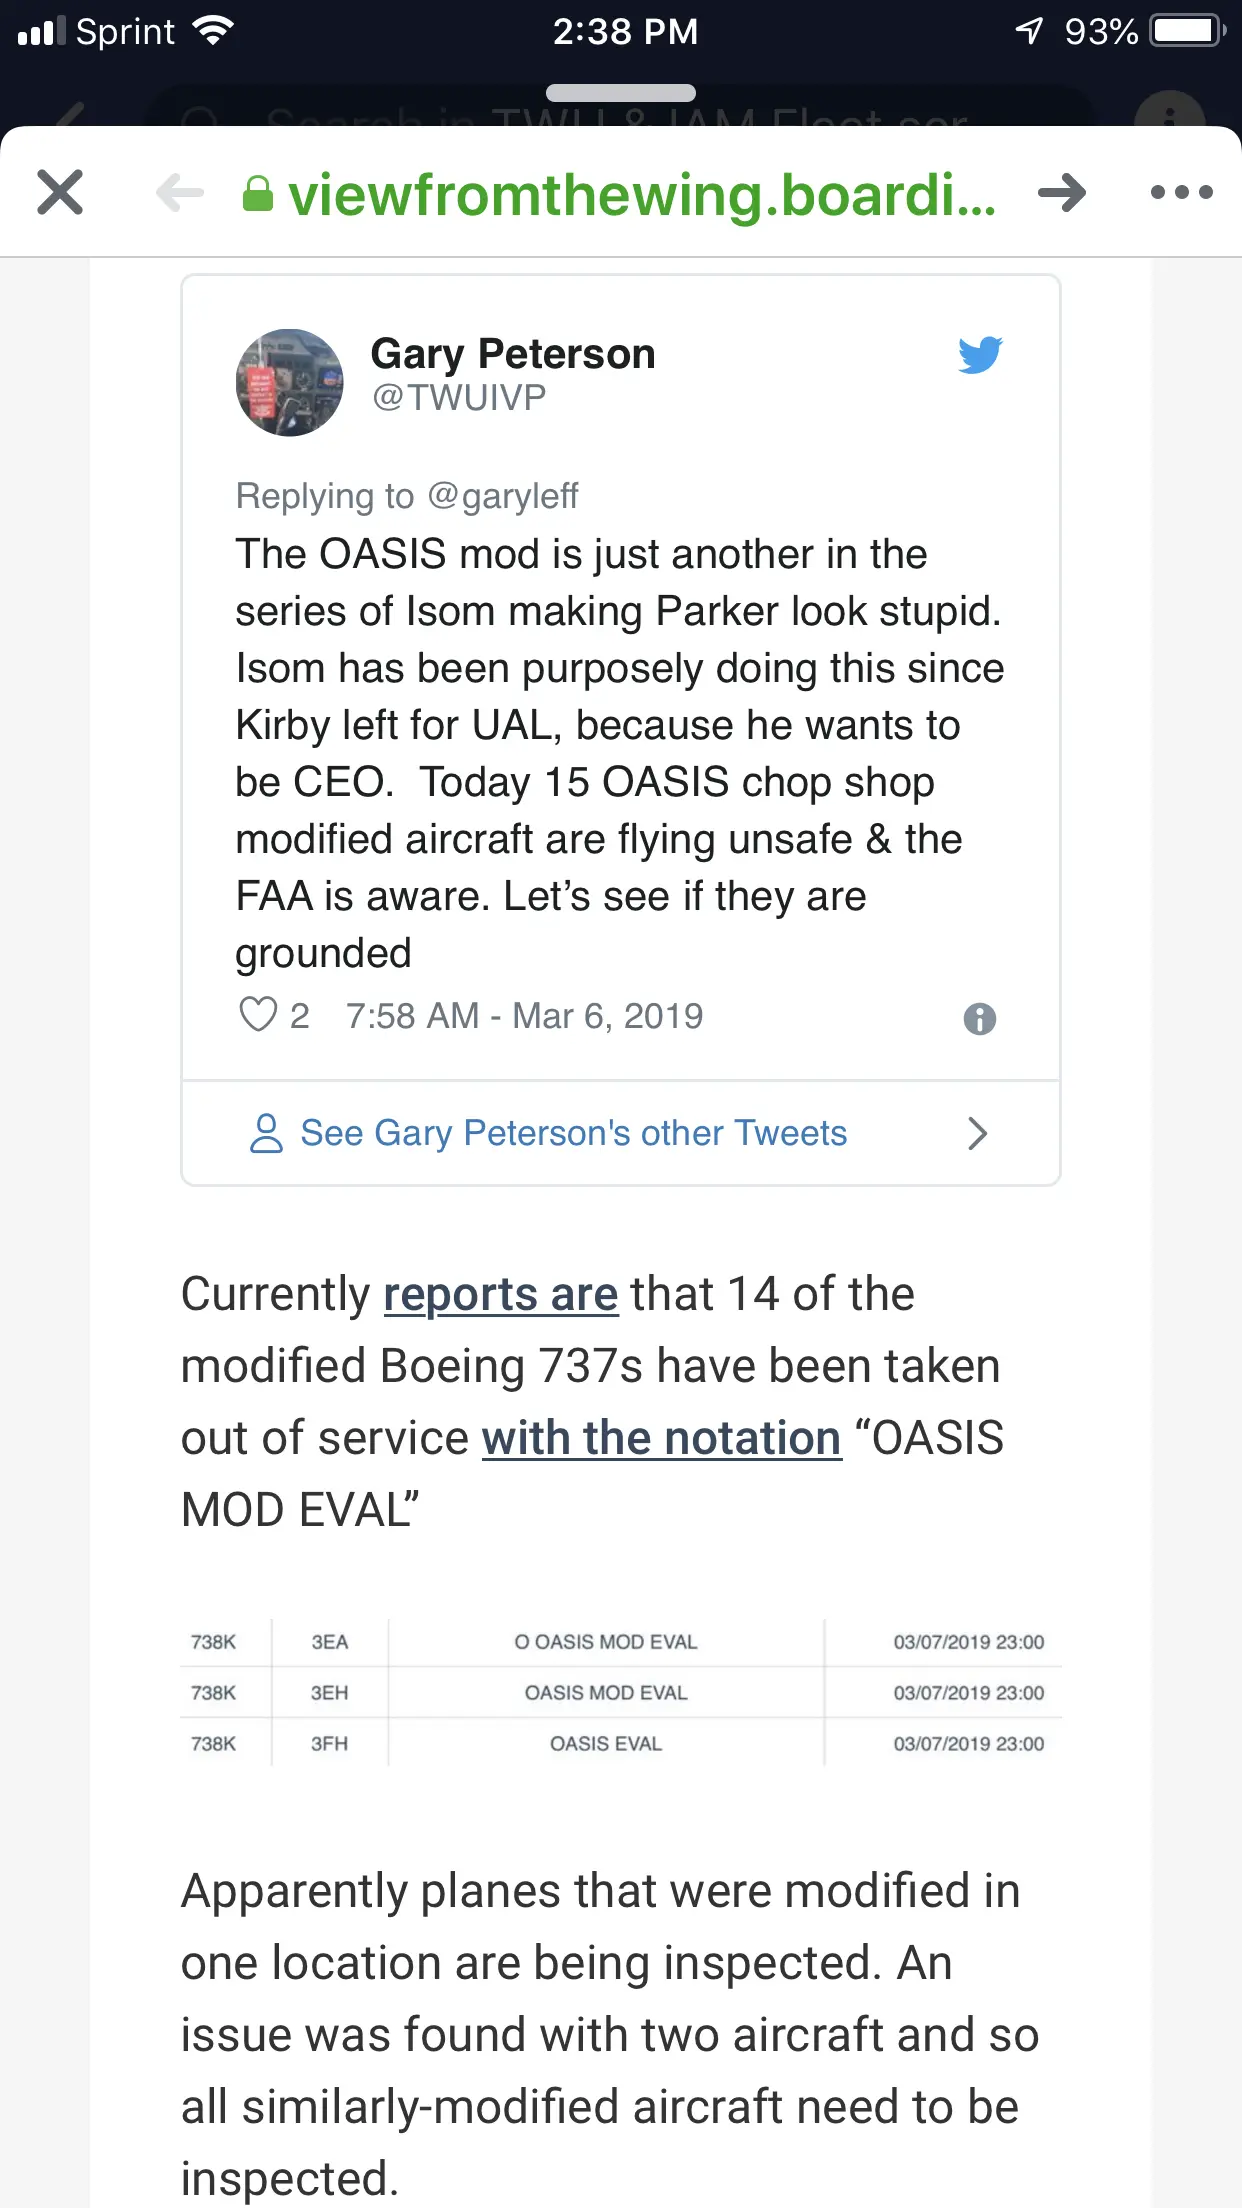Open the three-dot more options menu

click(x=1181, y=192)
